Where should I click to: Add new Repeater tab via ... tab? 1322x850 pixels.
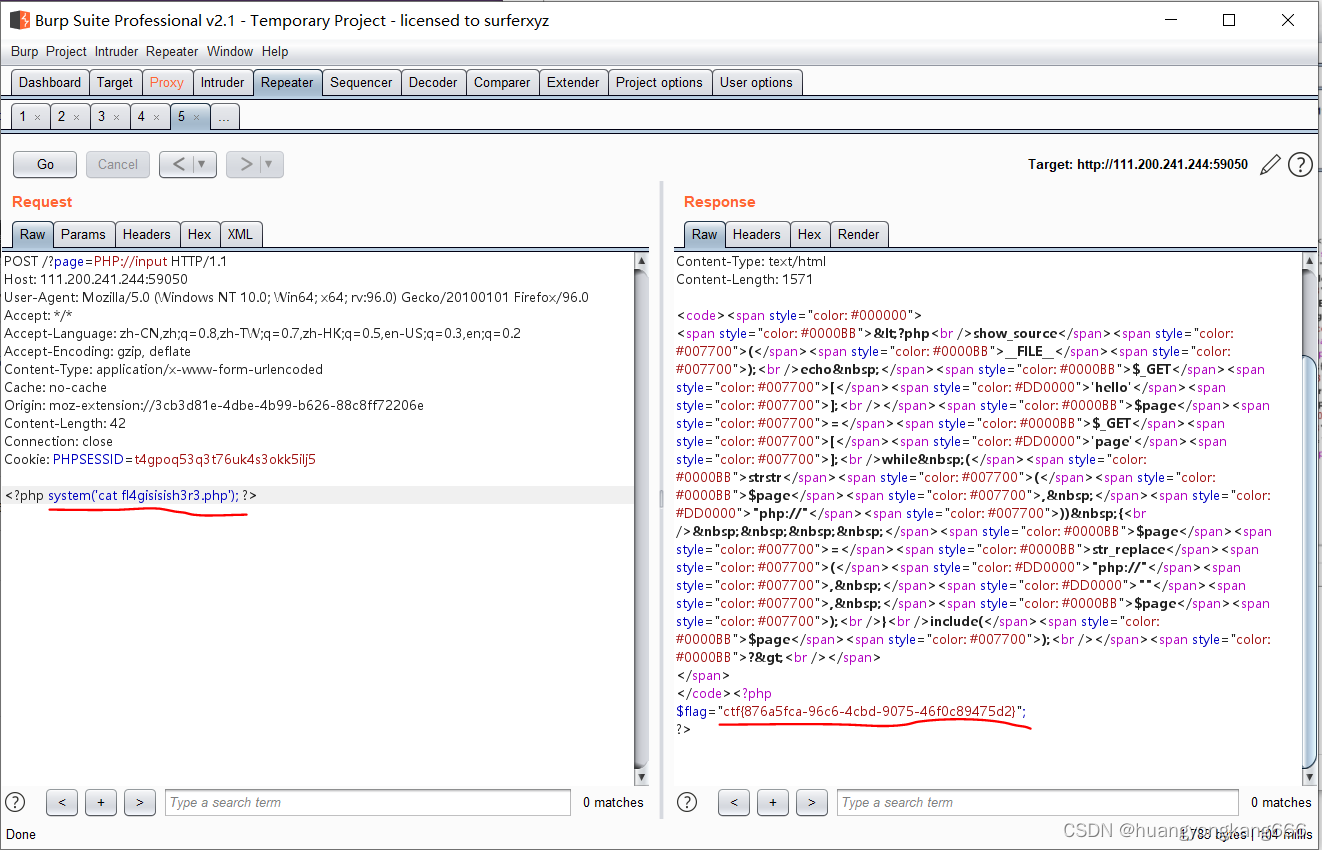[x=223, y=117]
